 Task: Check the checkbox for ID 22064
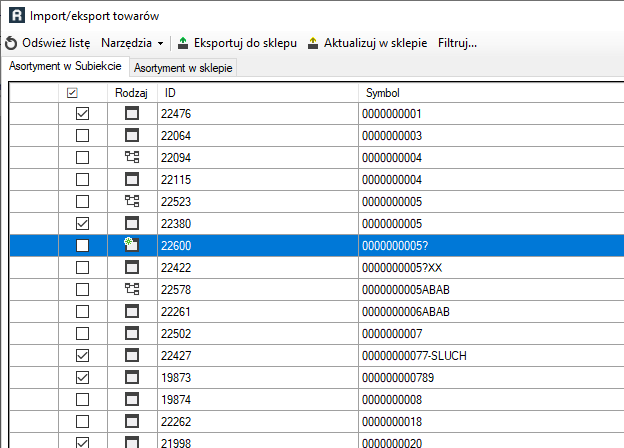(82, 135)
